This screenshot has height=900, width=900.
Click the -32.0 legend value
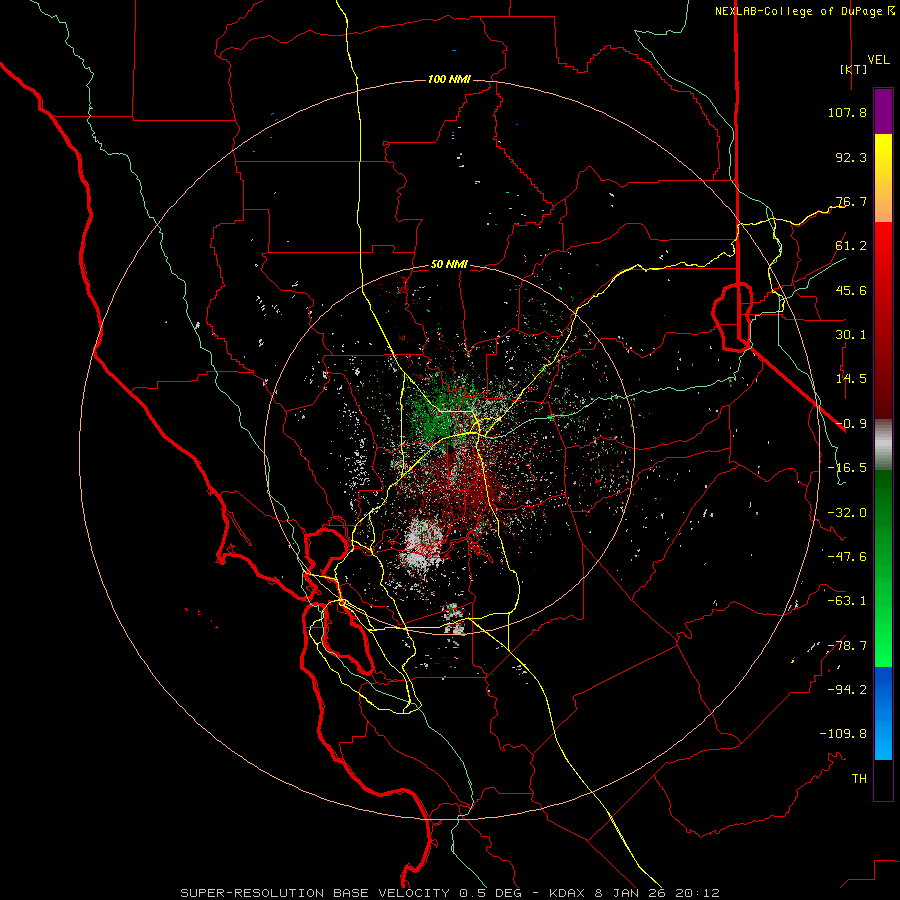[847, 513]
